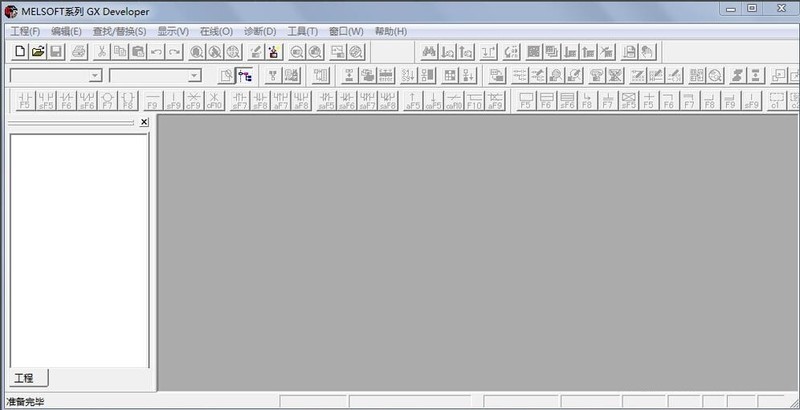Viewport: 800px width, 410px height.
Task: Insert parallel closed contact sF6 symbol
Action: point(87,100)
